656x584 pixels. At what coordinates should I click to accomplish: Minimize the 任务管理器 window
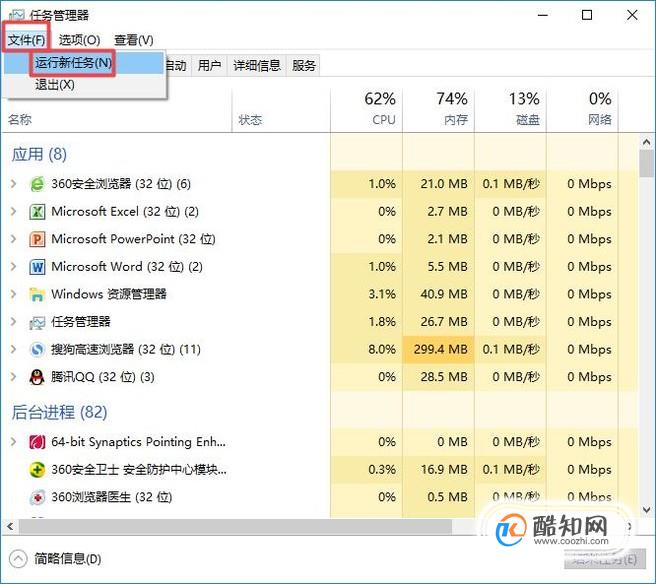click(x=543, y=15)
